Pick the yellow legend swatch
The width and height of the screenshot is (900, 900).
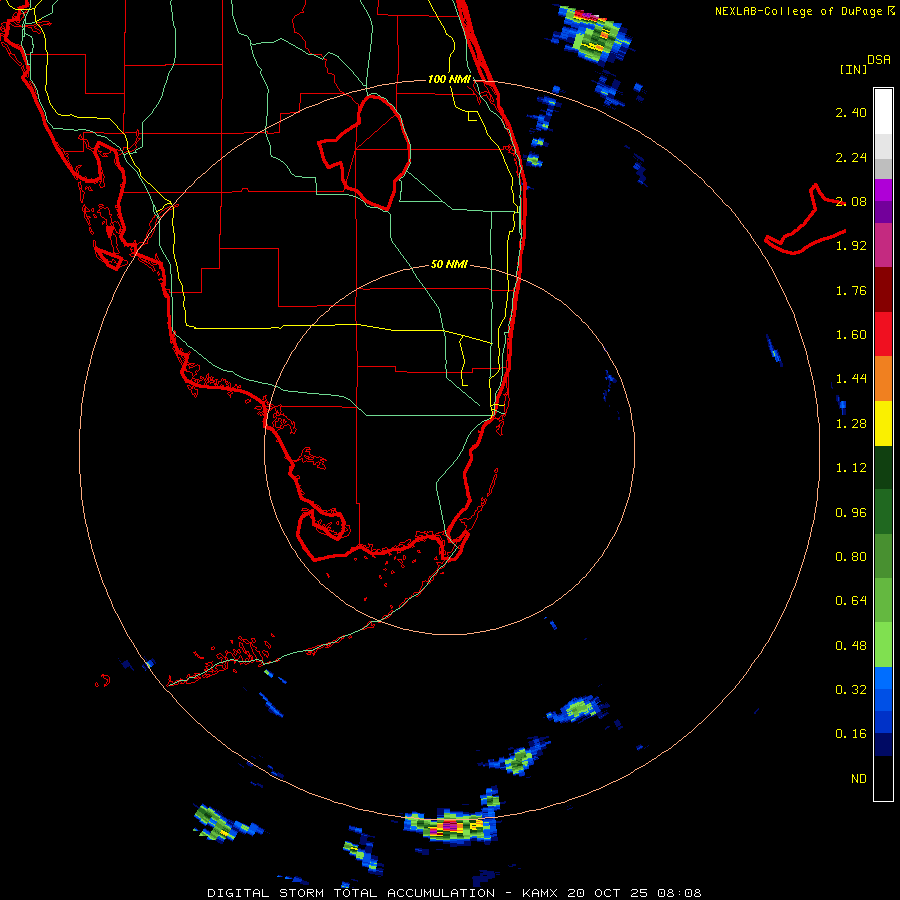(x=883, y=424)
